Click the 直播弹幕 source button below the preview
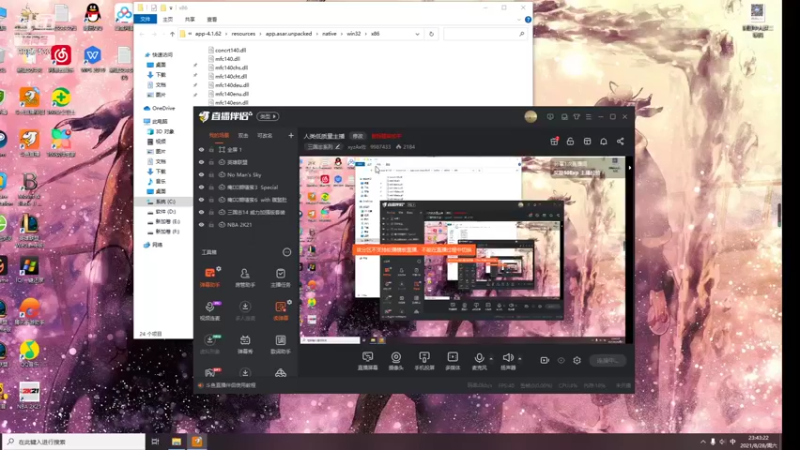This screenshot has width=800, height=450. (x=367, y=360)
